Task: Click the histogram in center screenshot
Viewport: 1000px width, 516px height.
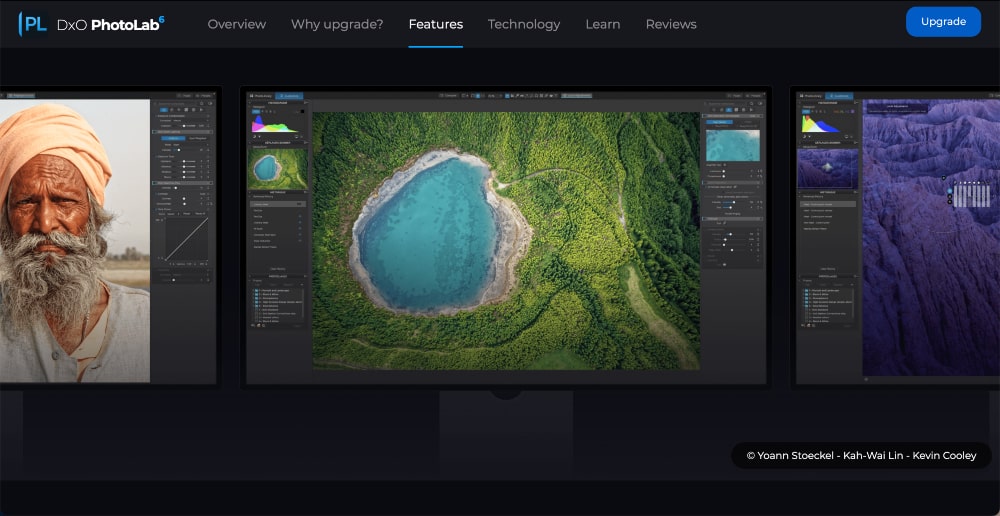Action: (x=277, y=122)
